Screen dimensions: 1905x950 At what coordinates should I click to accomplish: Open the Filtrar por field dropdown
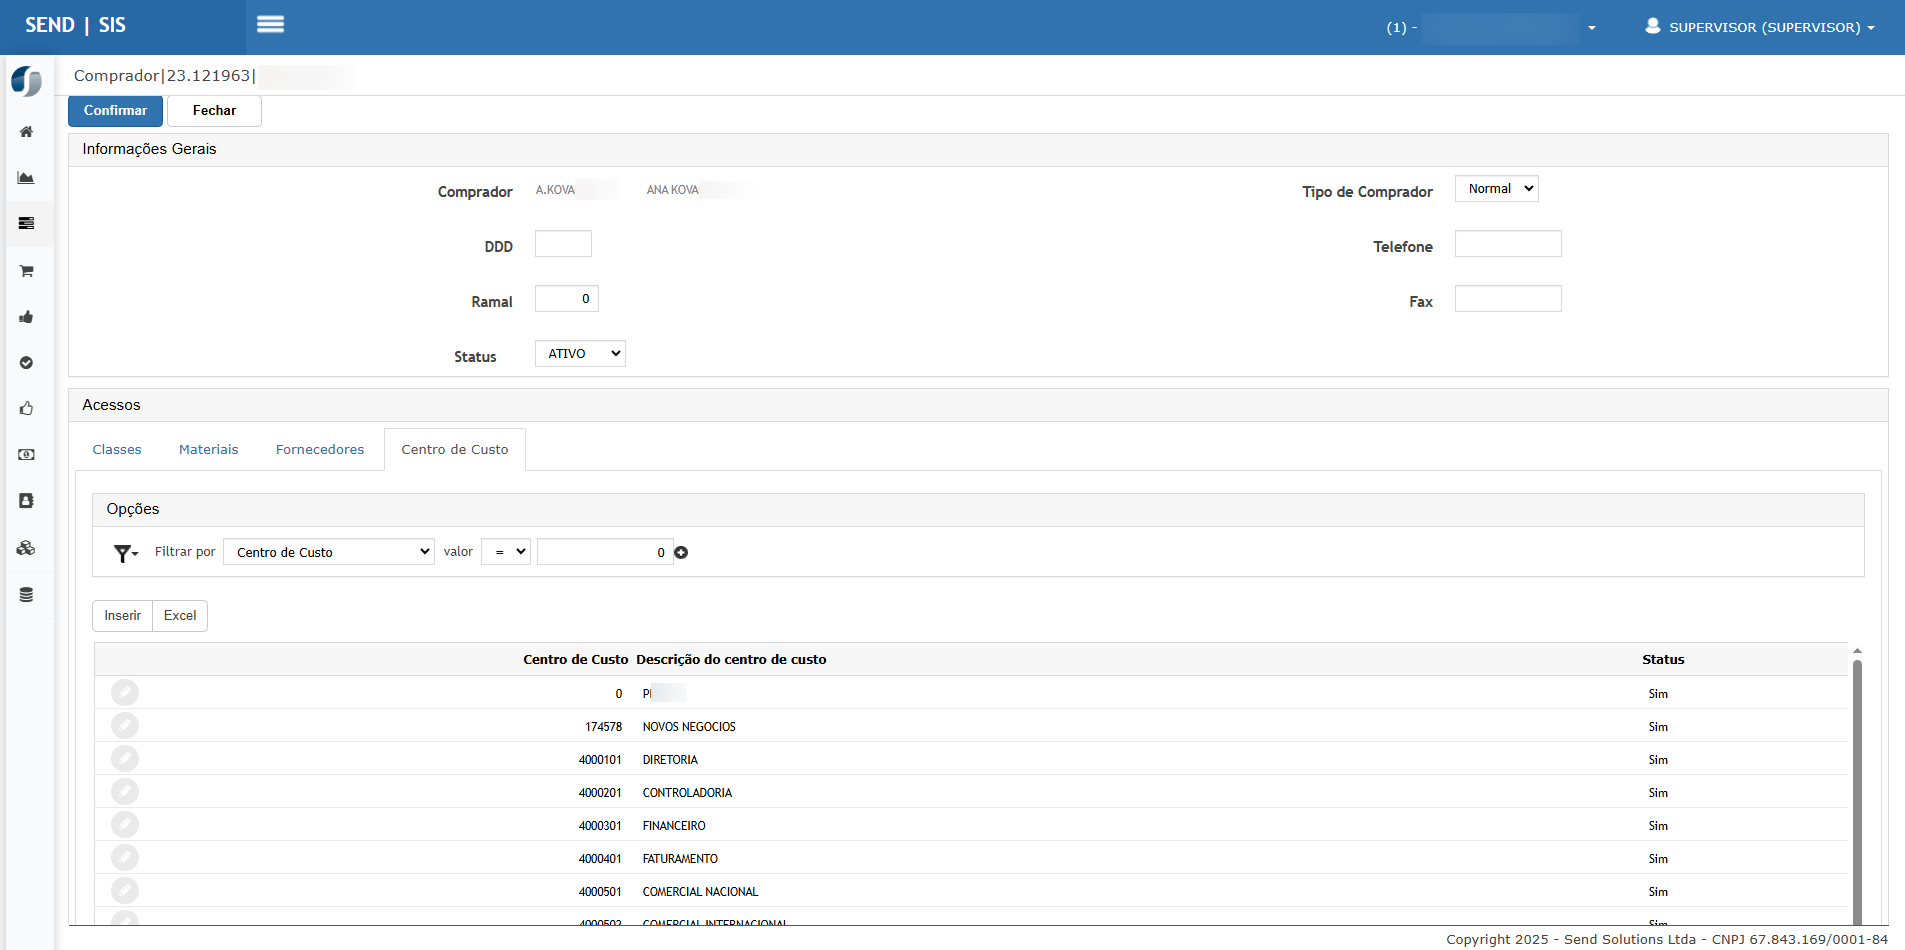tap(329, 552)
